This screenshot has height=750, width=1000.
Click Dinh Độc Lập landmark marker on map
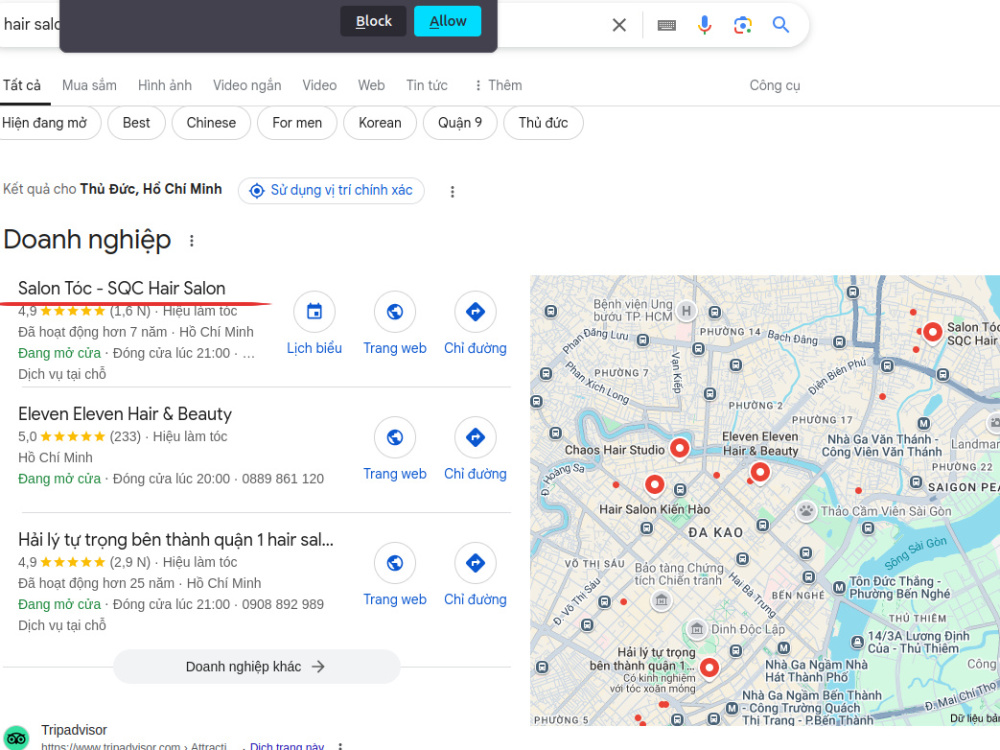697,629
